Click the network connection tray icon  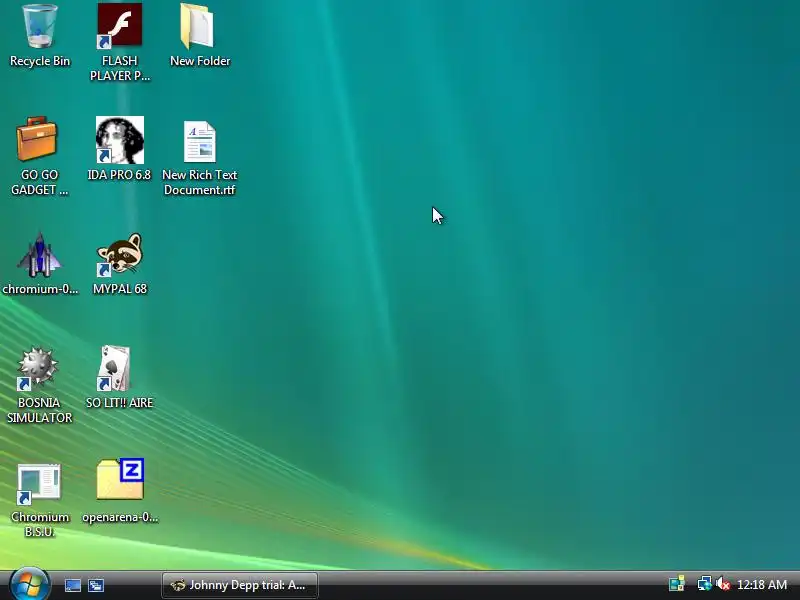(705, 584)
